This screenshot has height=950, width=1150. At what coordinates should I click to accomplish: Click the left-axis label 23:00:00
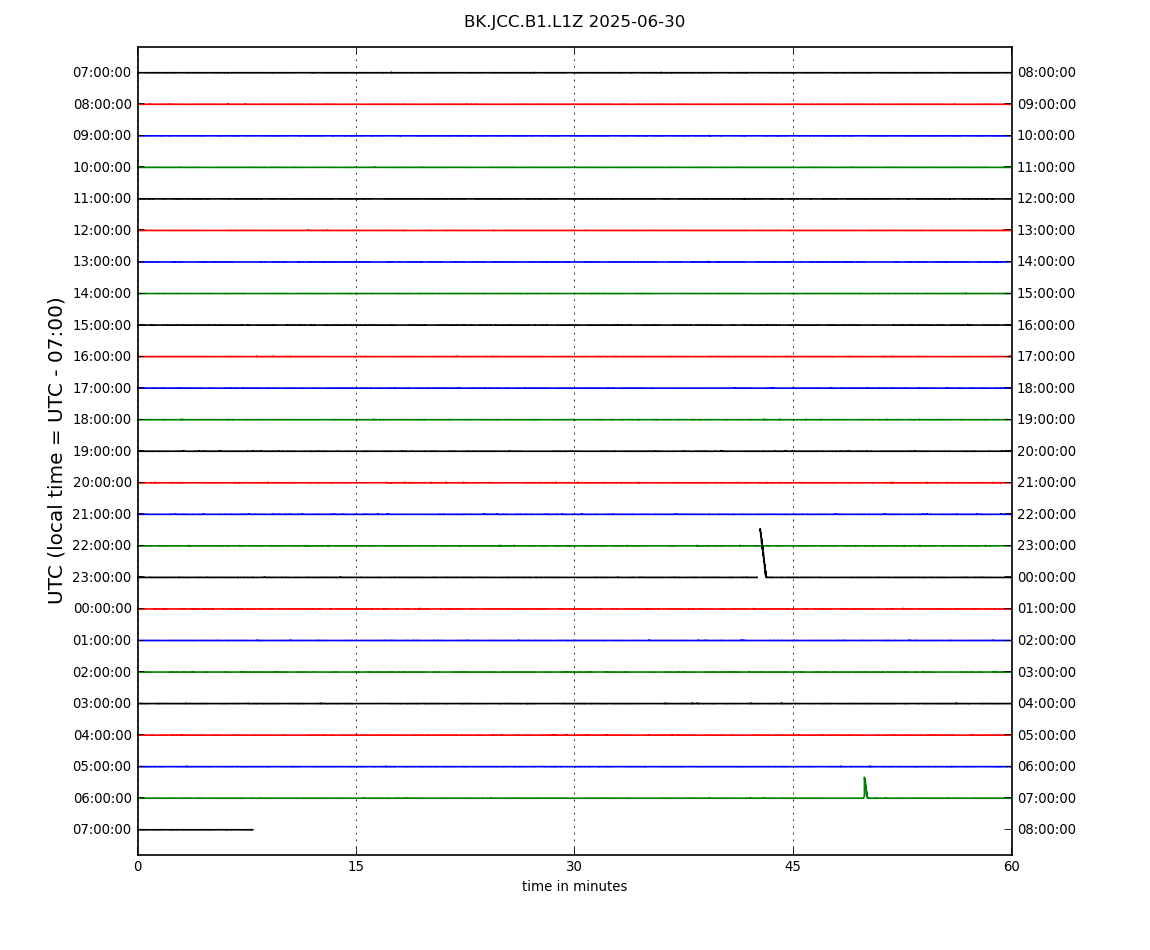click(103, 577)
